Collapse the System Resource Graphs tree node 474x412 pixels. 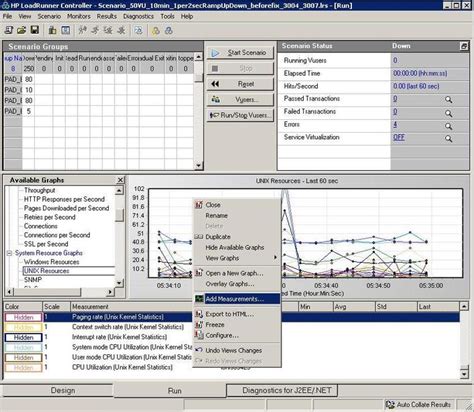[9, 253]
